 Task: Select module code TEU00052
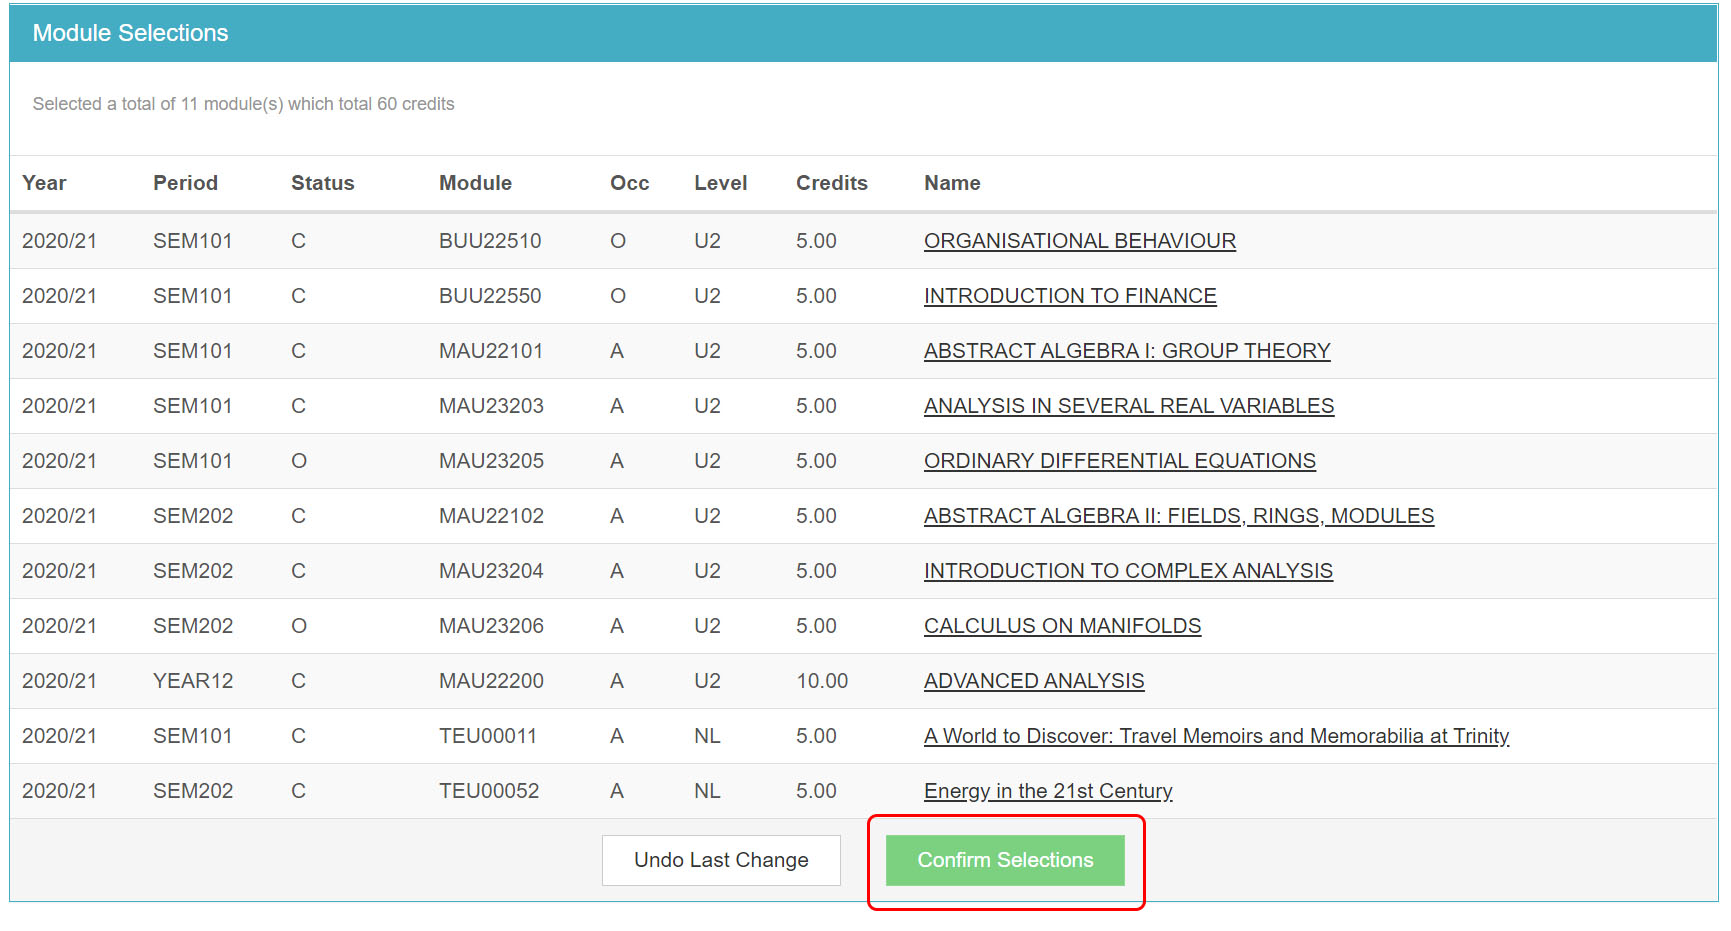(x=489, y=791)
